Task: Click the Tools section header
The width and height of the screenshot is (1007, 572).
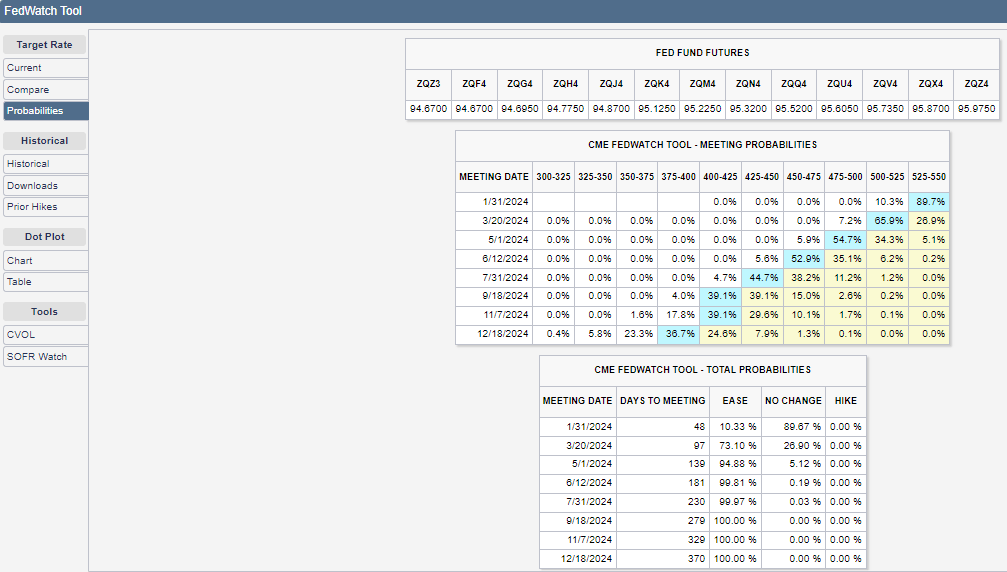Action: tap(44, 311)
